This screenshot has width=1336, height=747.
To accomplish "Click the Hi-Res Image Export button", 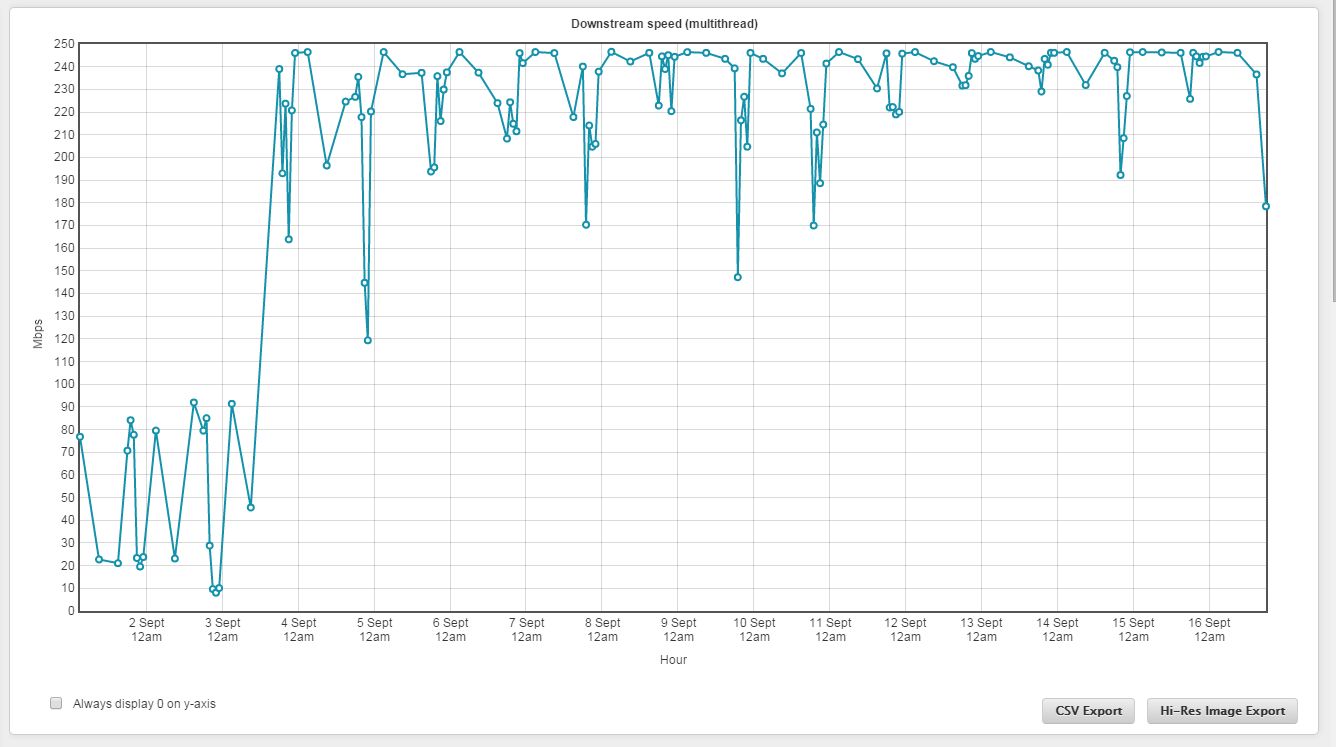I will click(x=1222, y=711).
